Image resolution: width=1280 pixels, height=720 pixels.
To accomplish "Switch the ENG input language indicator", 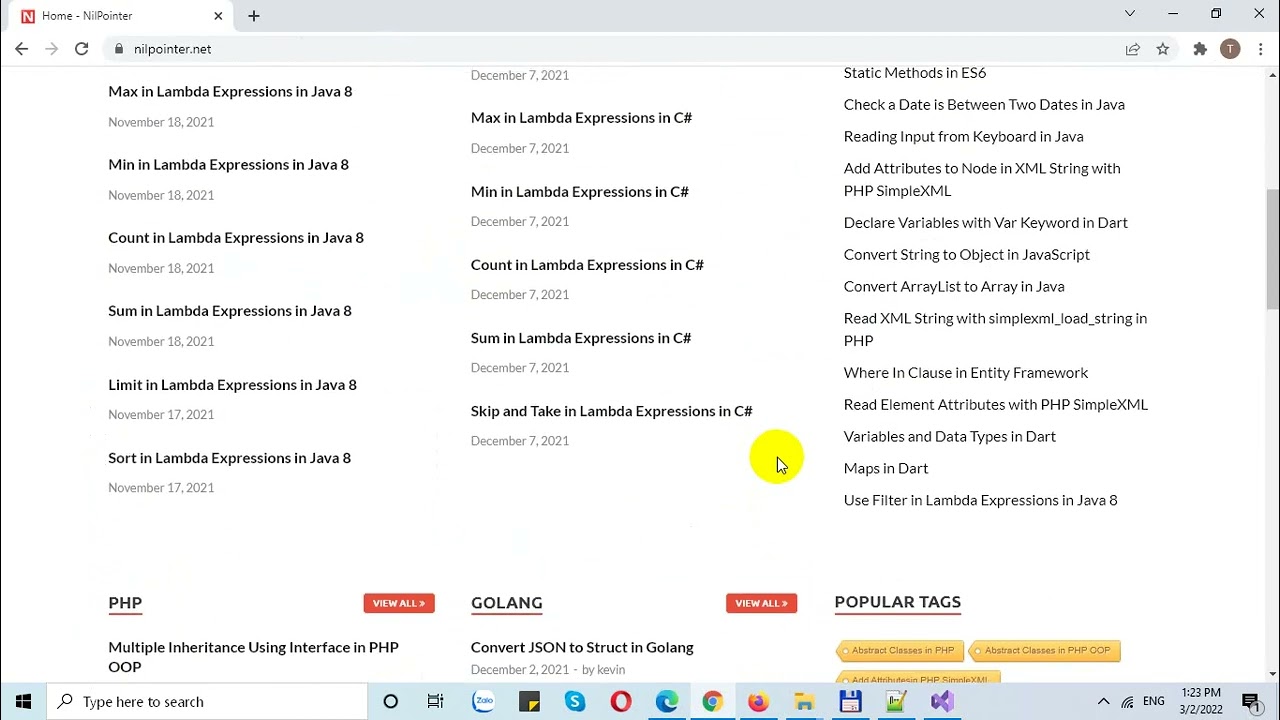I will (x=1154, y=701).
